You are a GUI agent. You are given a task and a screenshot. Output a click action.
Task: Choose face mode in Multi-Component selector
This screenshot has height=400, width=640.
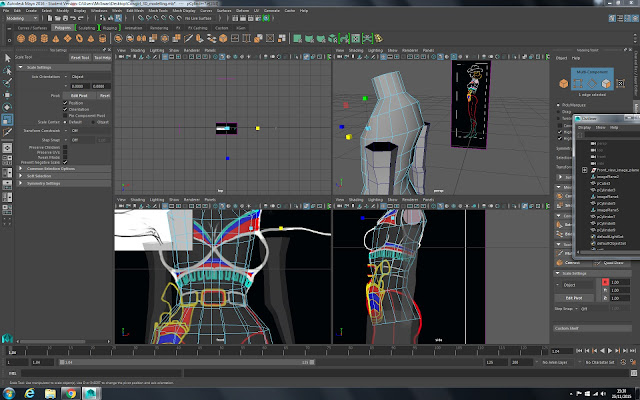coord(608,84)
